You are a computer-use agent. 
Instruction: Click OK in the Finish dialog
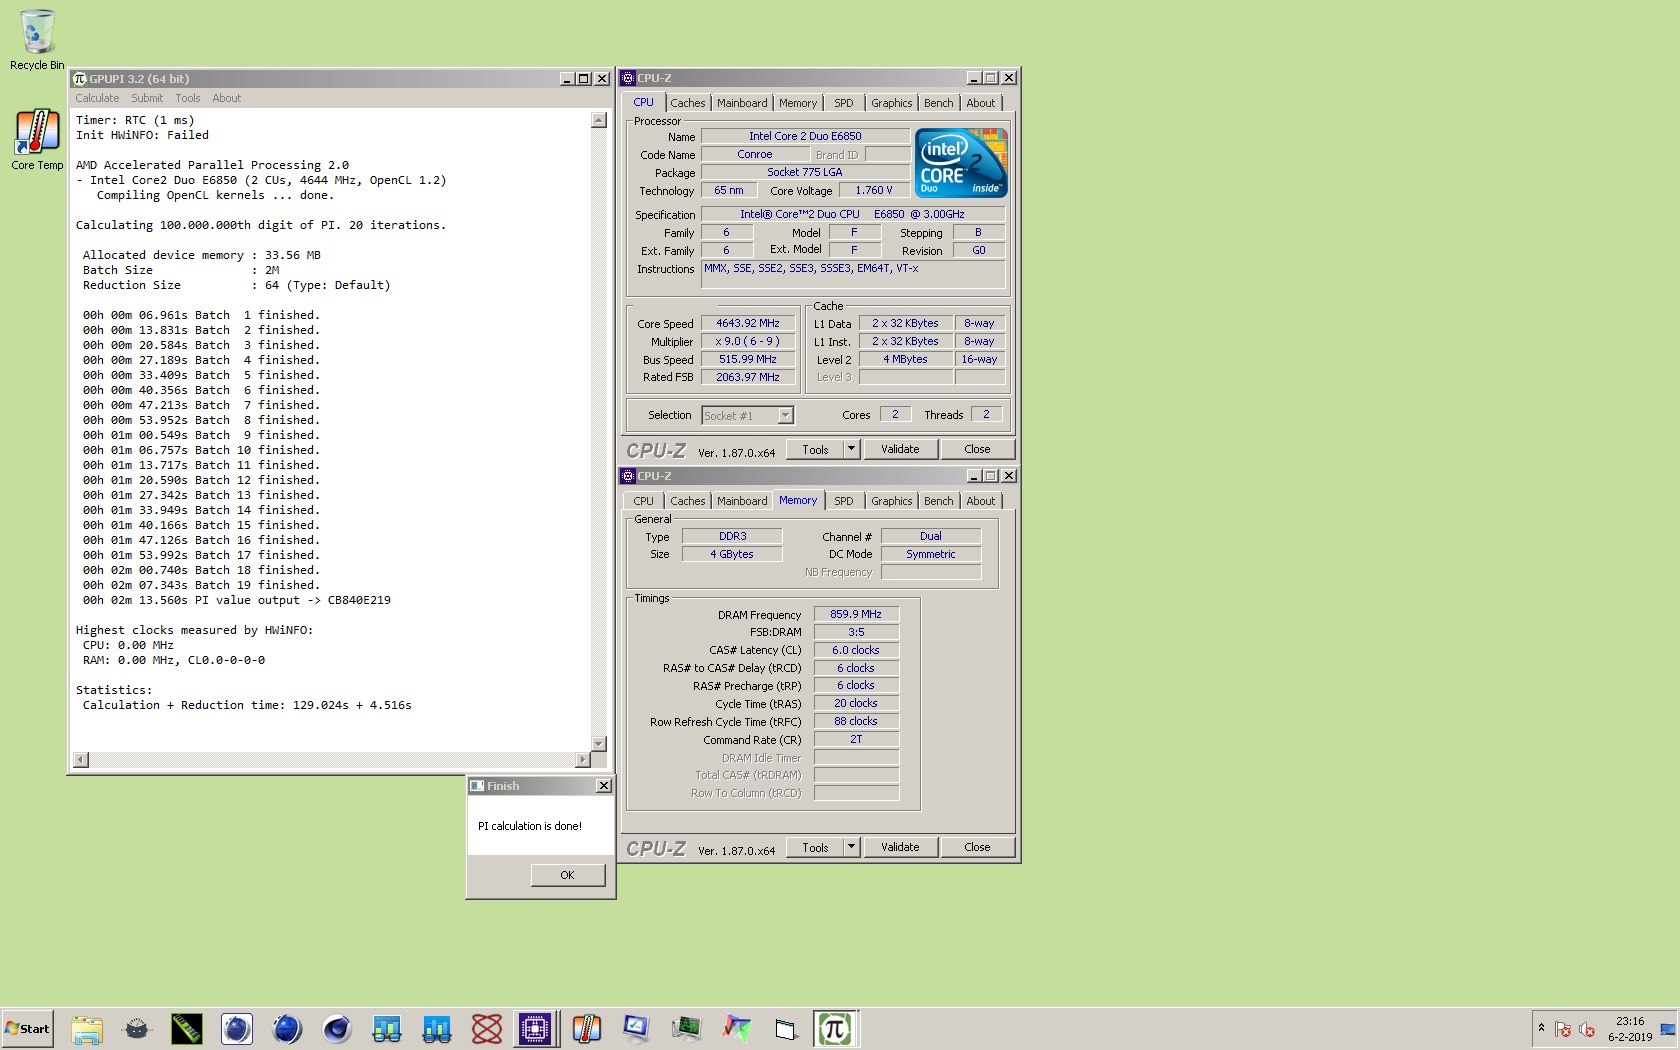click(x=567, y=875)
